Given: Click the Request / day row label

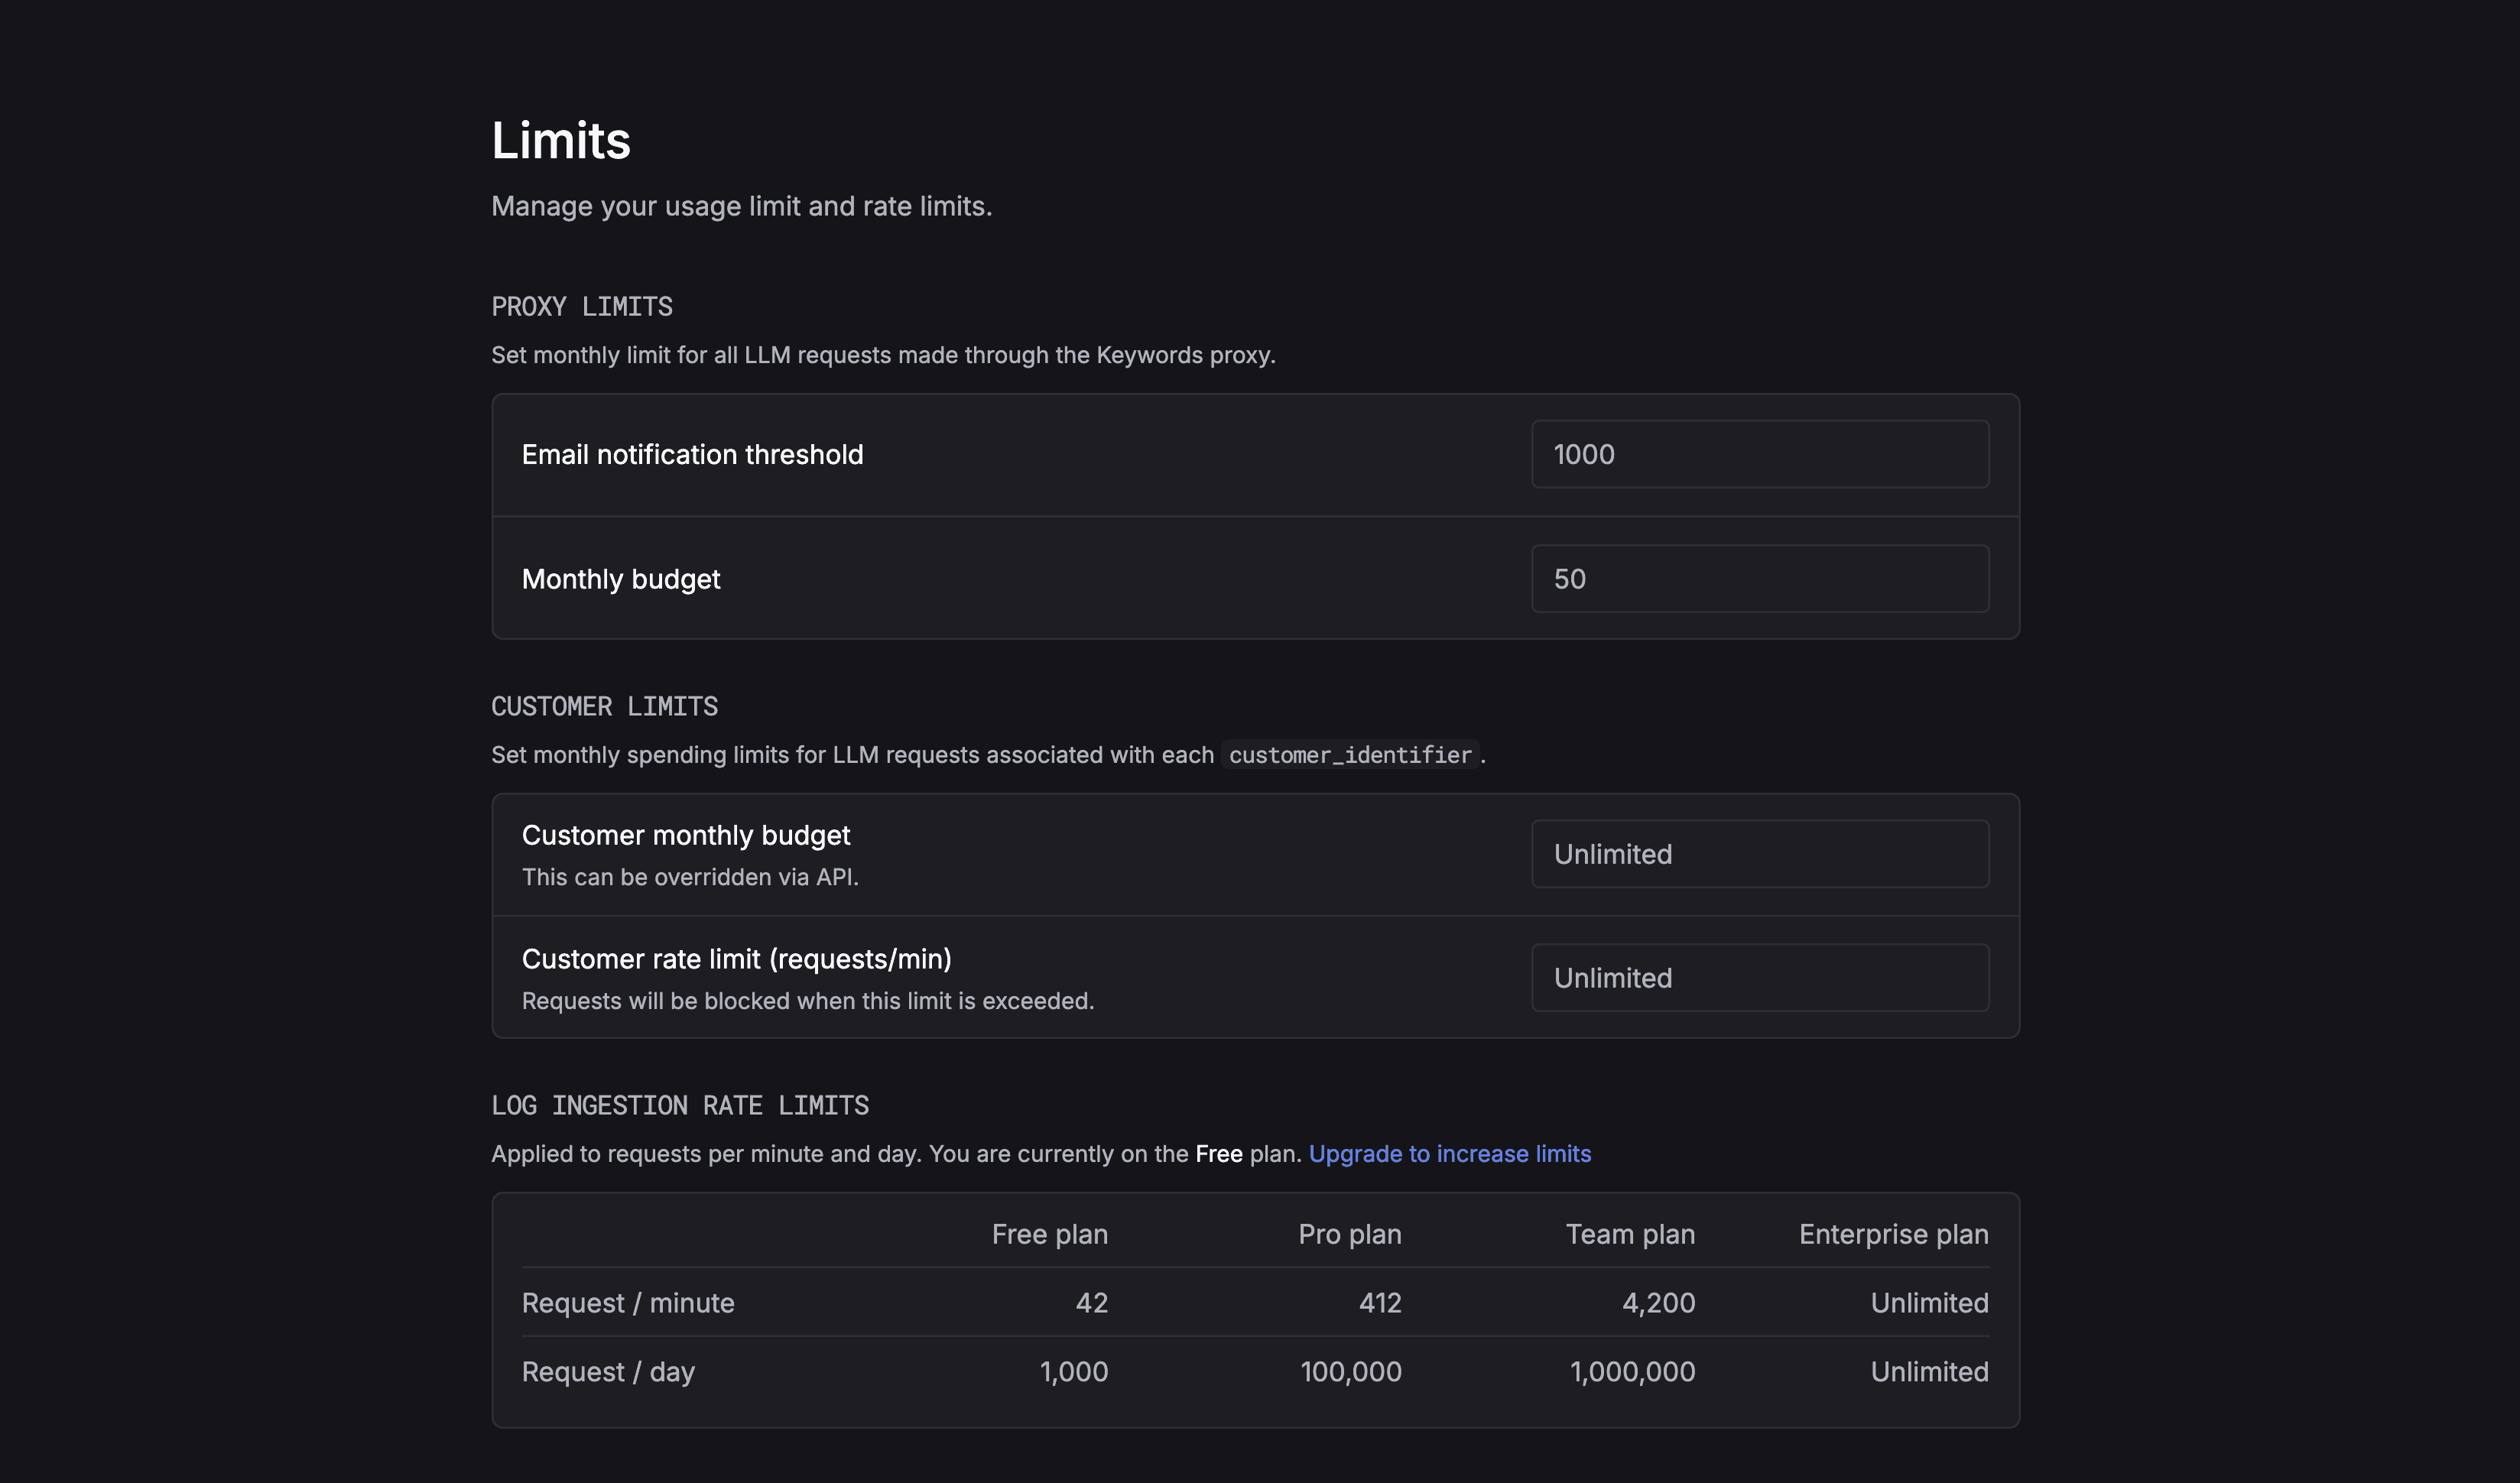Looking at the screenshot, I should click(607, 1372).
